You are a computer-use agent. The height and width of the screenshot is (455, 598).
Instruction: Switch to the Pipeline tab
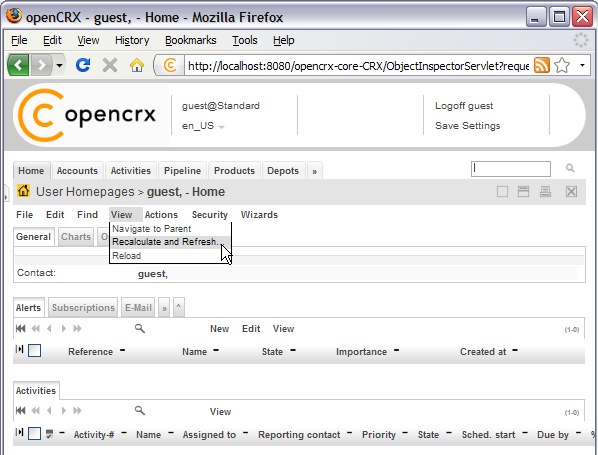tap(182, 170)
